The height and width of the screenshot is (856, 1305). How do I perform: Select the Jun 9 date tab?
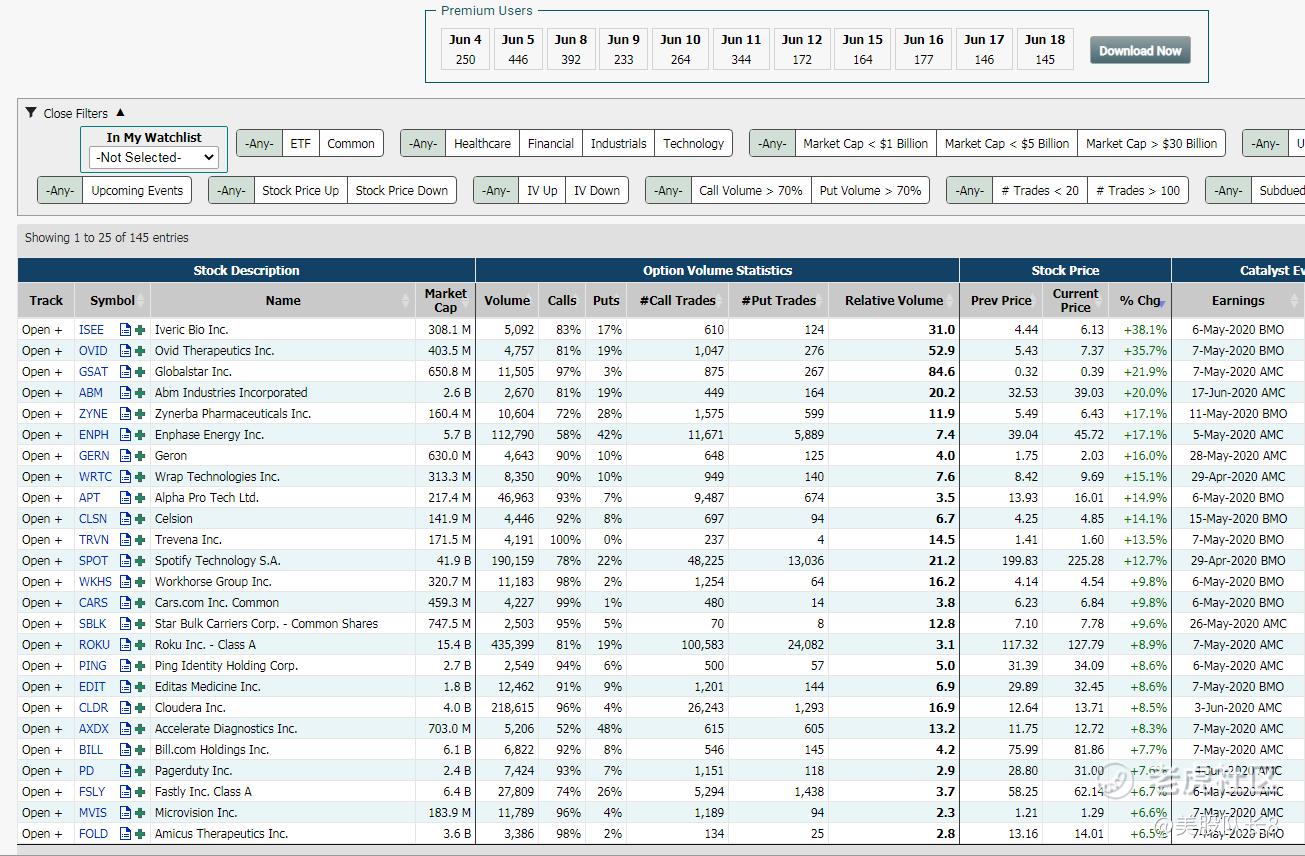click(x=623, y=49)
